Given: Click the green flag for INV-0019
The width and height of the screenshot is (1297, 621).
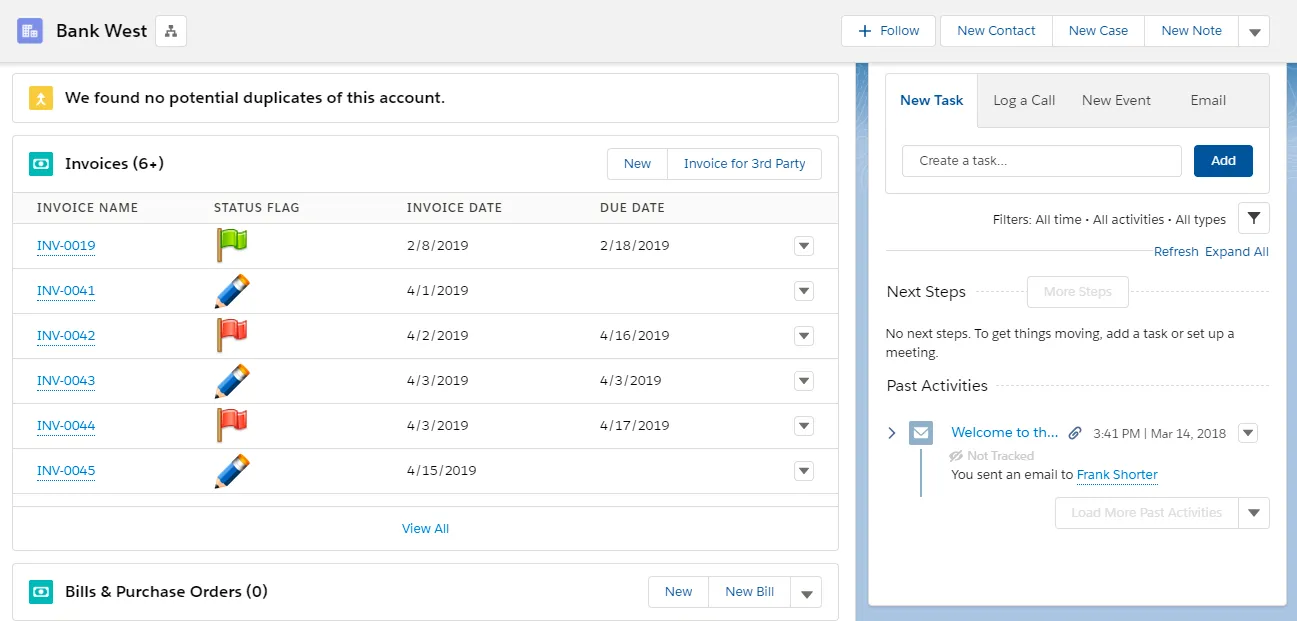Looking at the screenshot, I should tap(231, 245).
